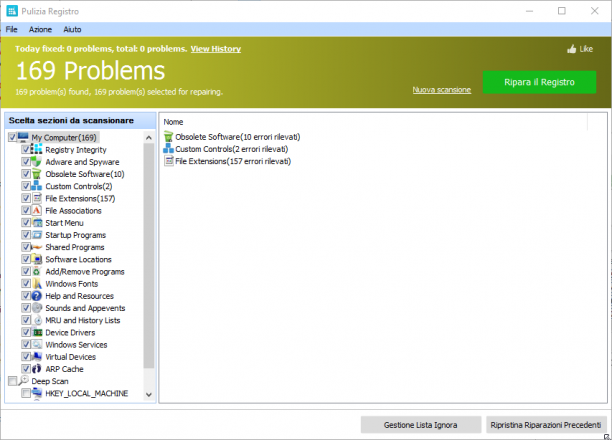
Task: Click the MRU and History Lists icon
Action: [37, 320]
